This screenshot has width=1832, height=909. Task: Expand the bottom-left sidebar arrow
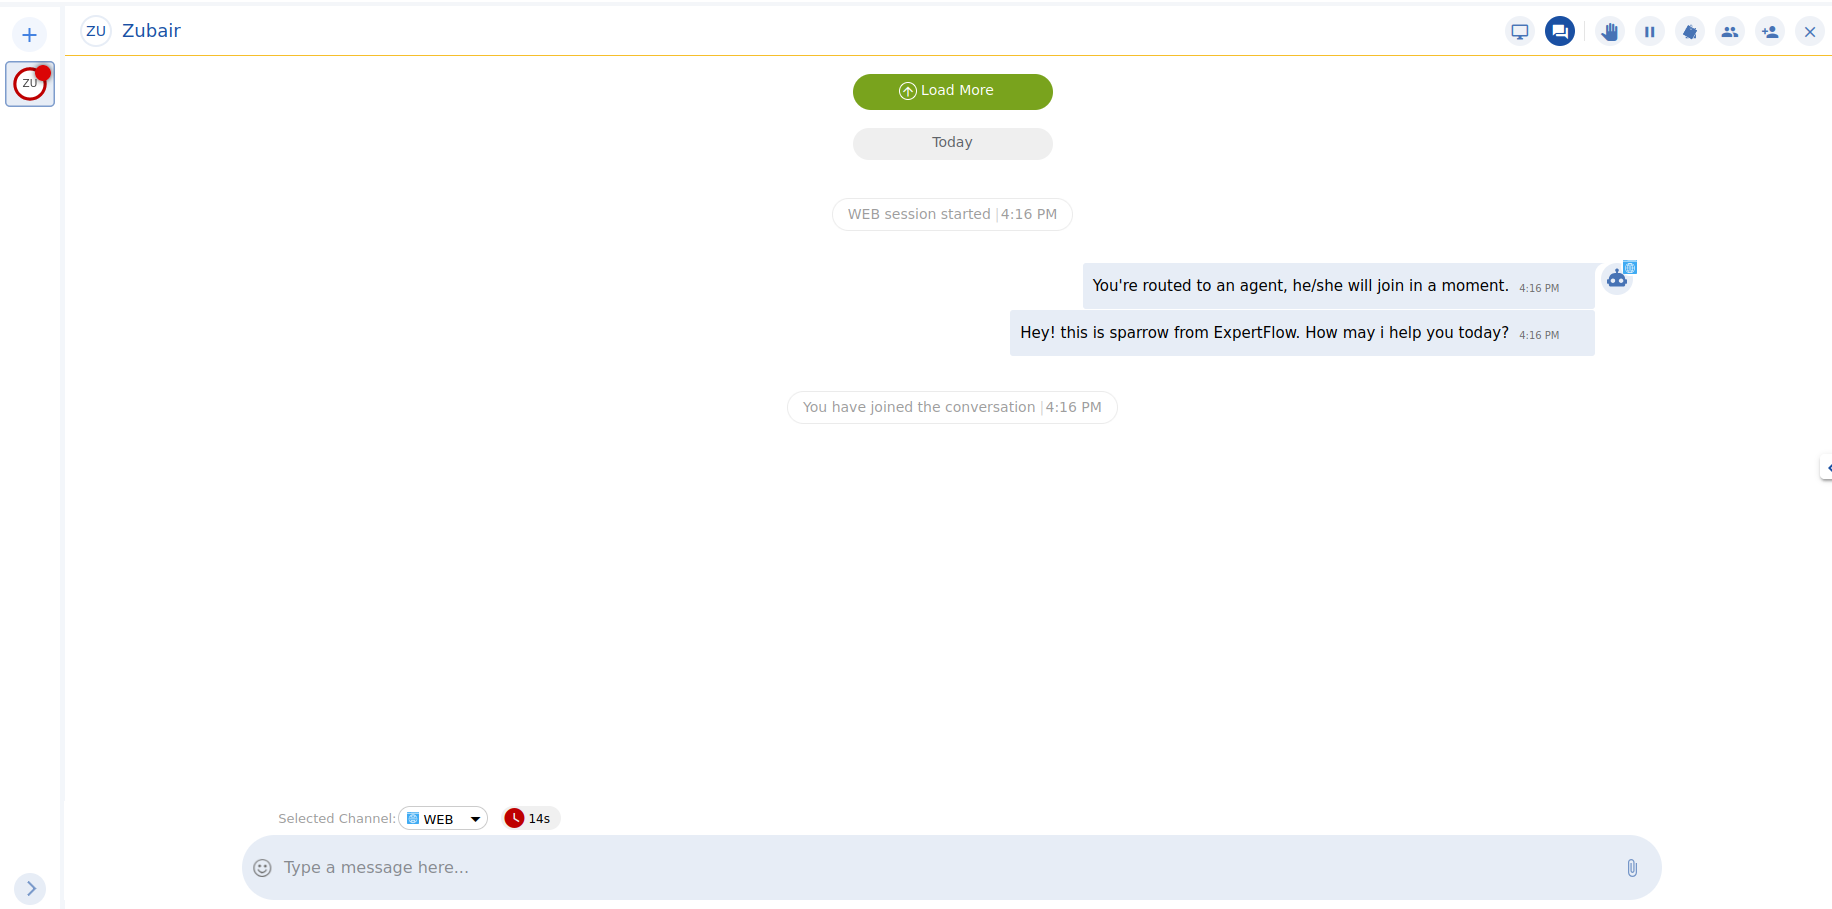coord(29,888)
